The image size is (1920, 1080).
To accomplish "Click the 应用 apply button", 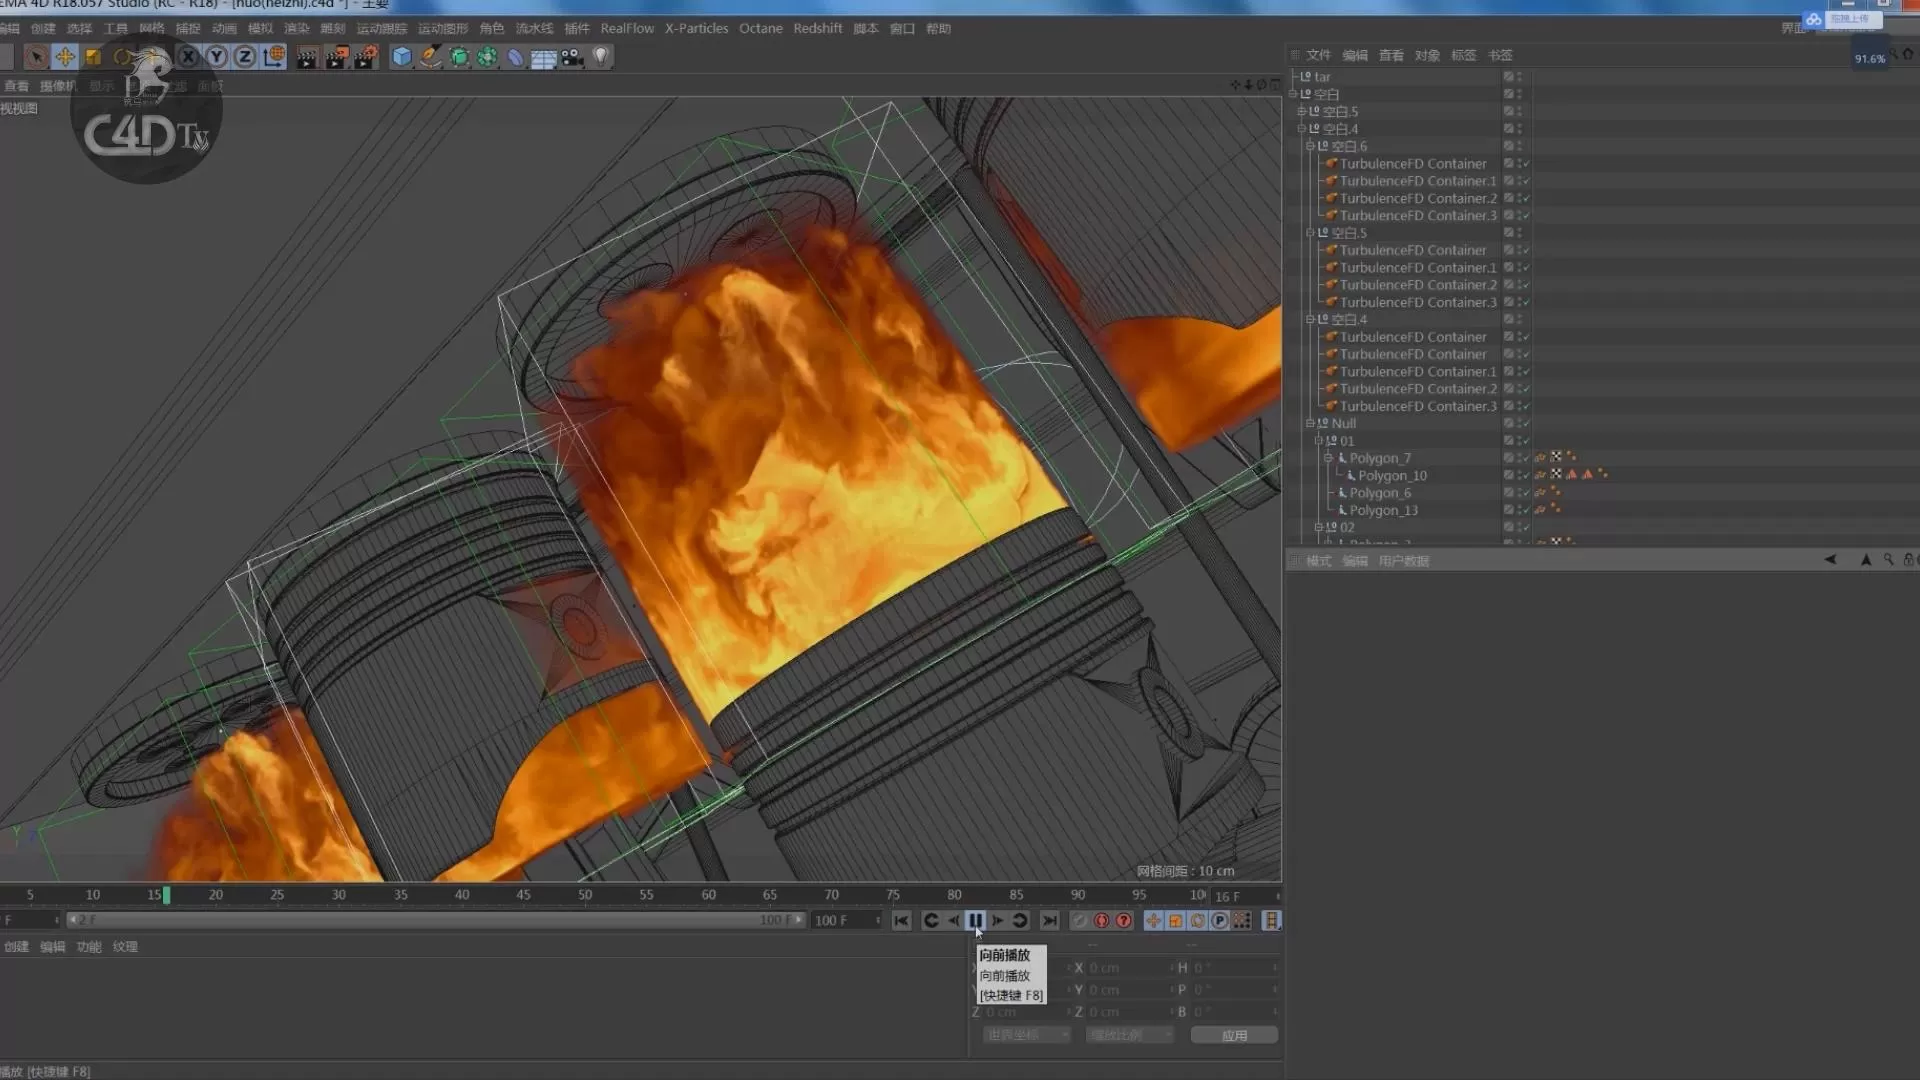I will [x=1234, y=1035].
